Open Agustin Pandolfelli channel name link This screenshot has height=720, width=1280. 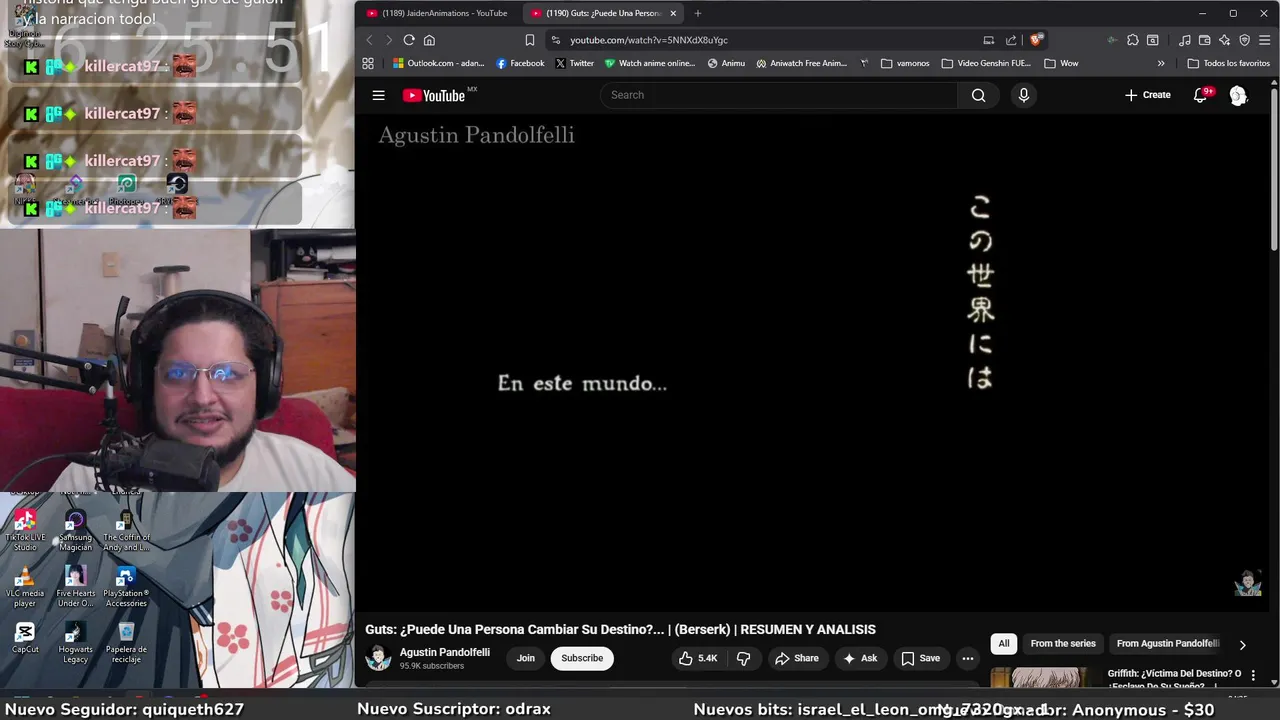445,652
